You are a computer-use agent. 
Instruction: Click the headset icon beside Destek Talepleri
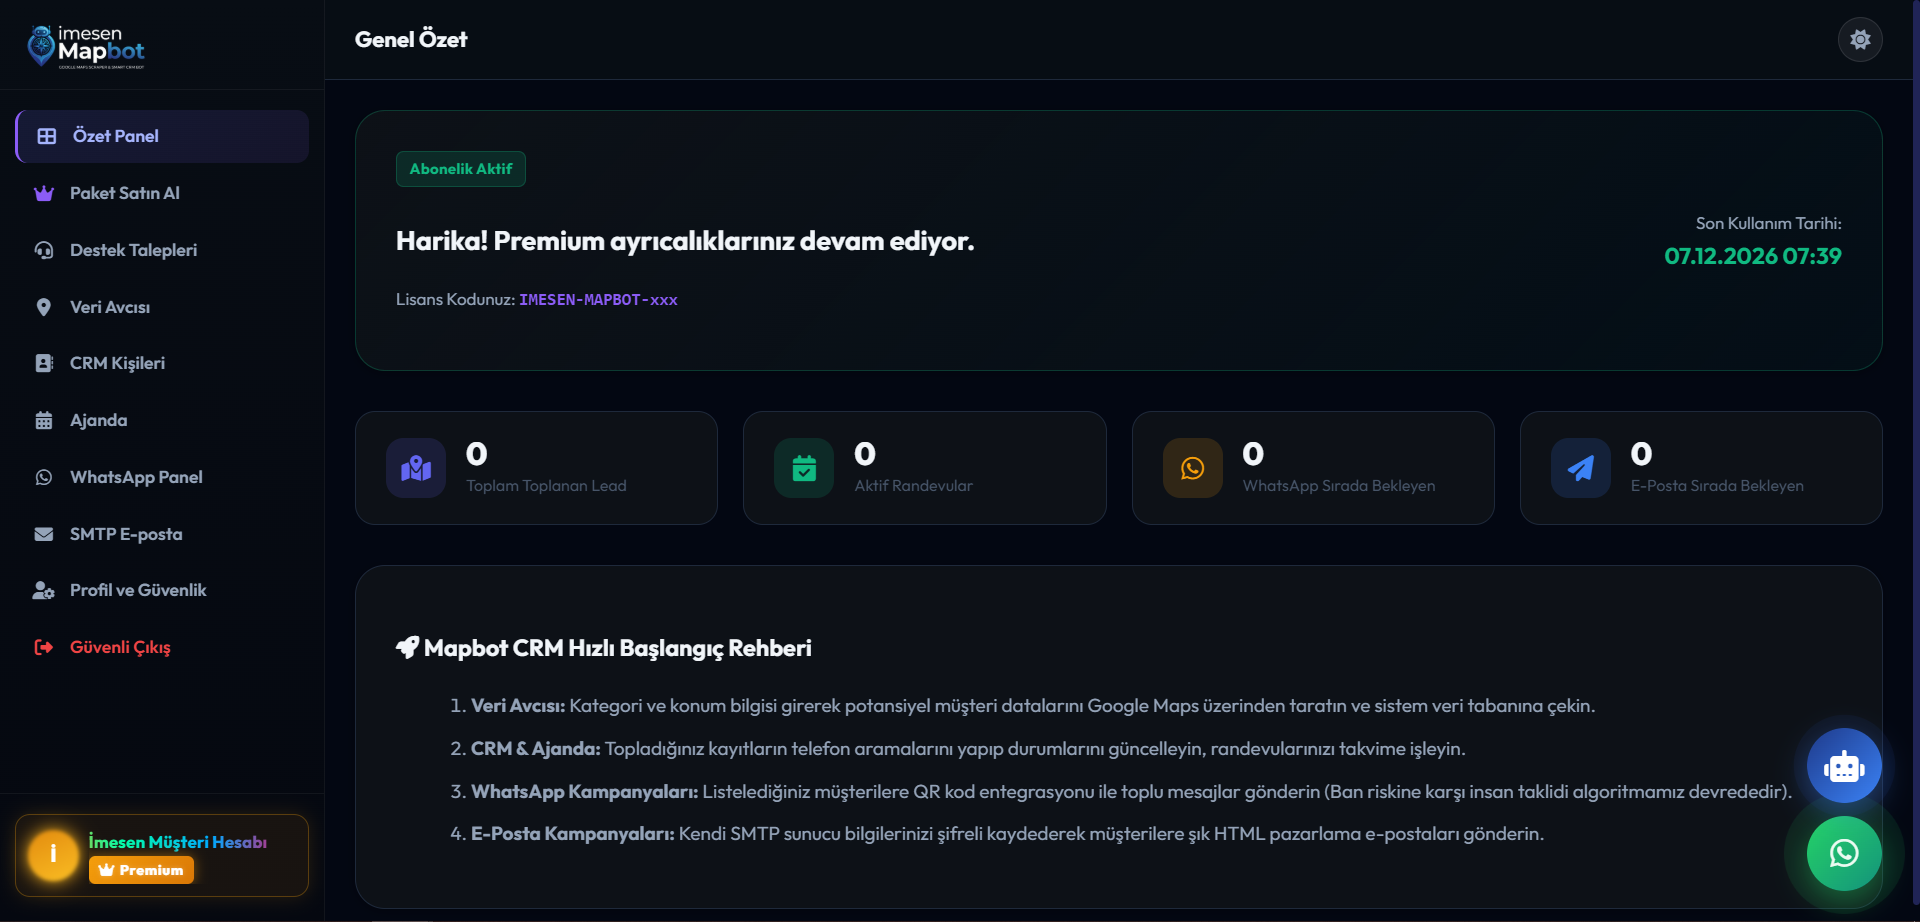click(44, 250)
